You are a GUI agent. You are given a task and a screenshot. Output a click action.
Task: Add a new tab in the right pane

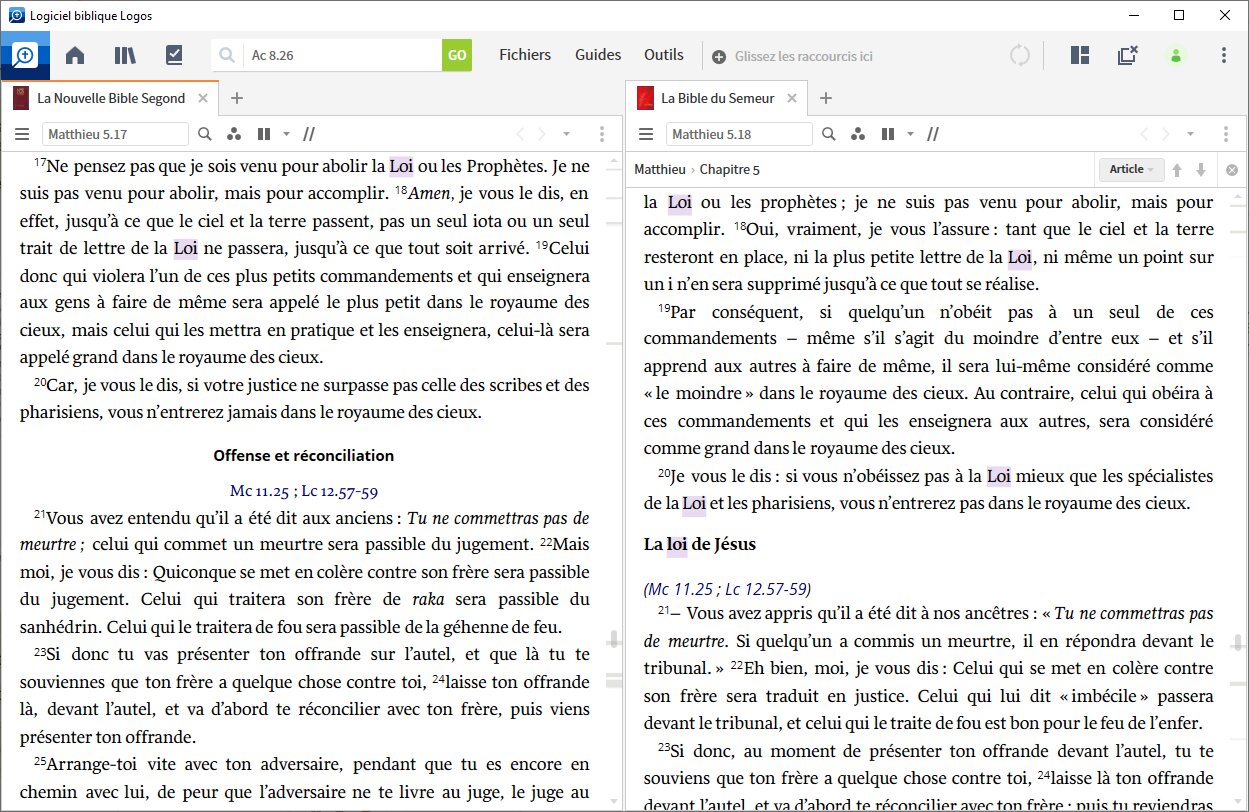point(826,98)
